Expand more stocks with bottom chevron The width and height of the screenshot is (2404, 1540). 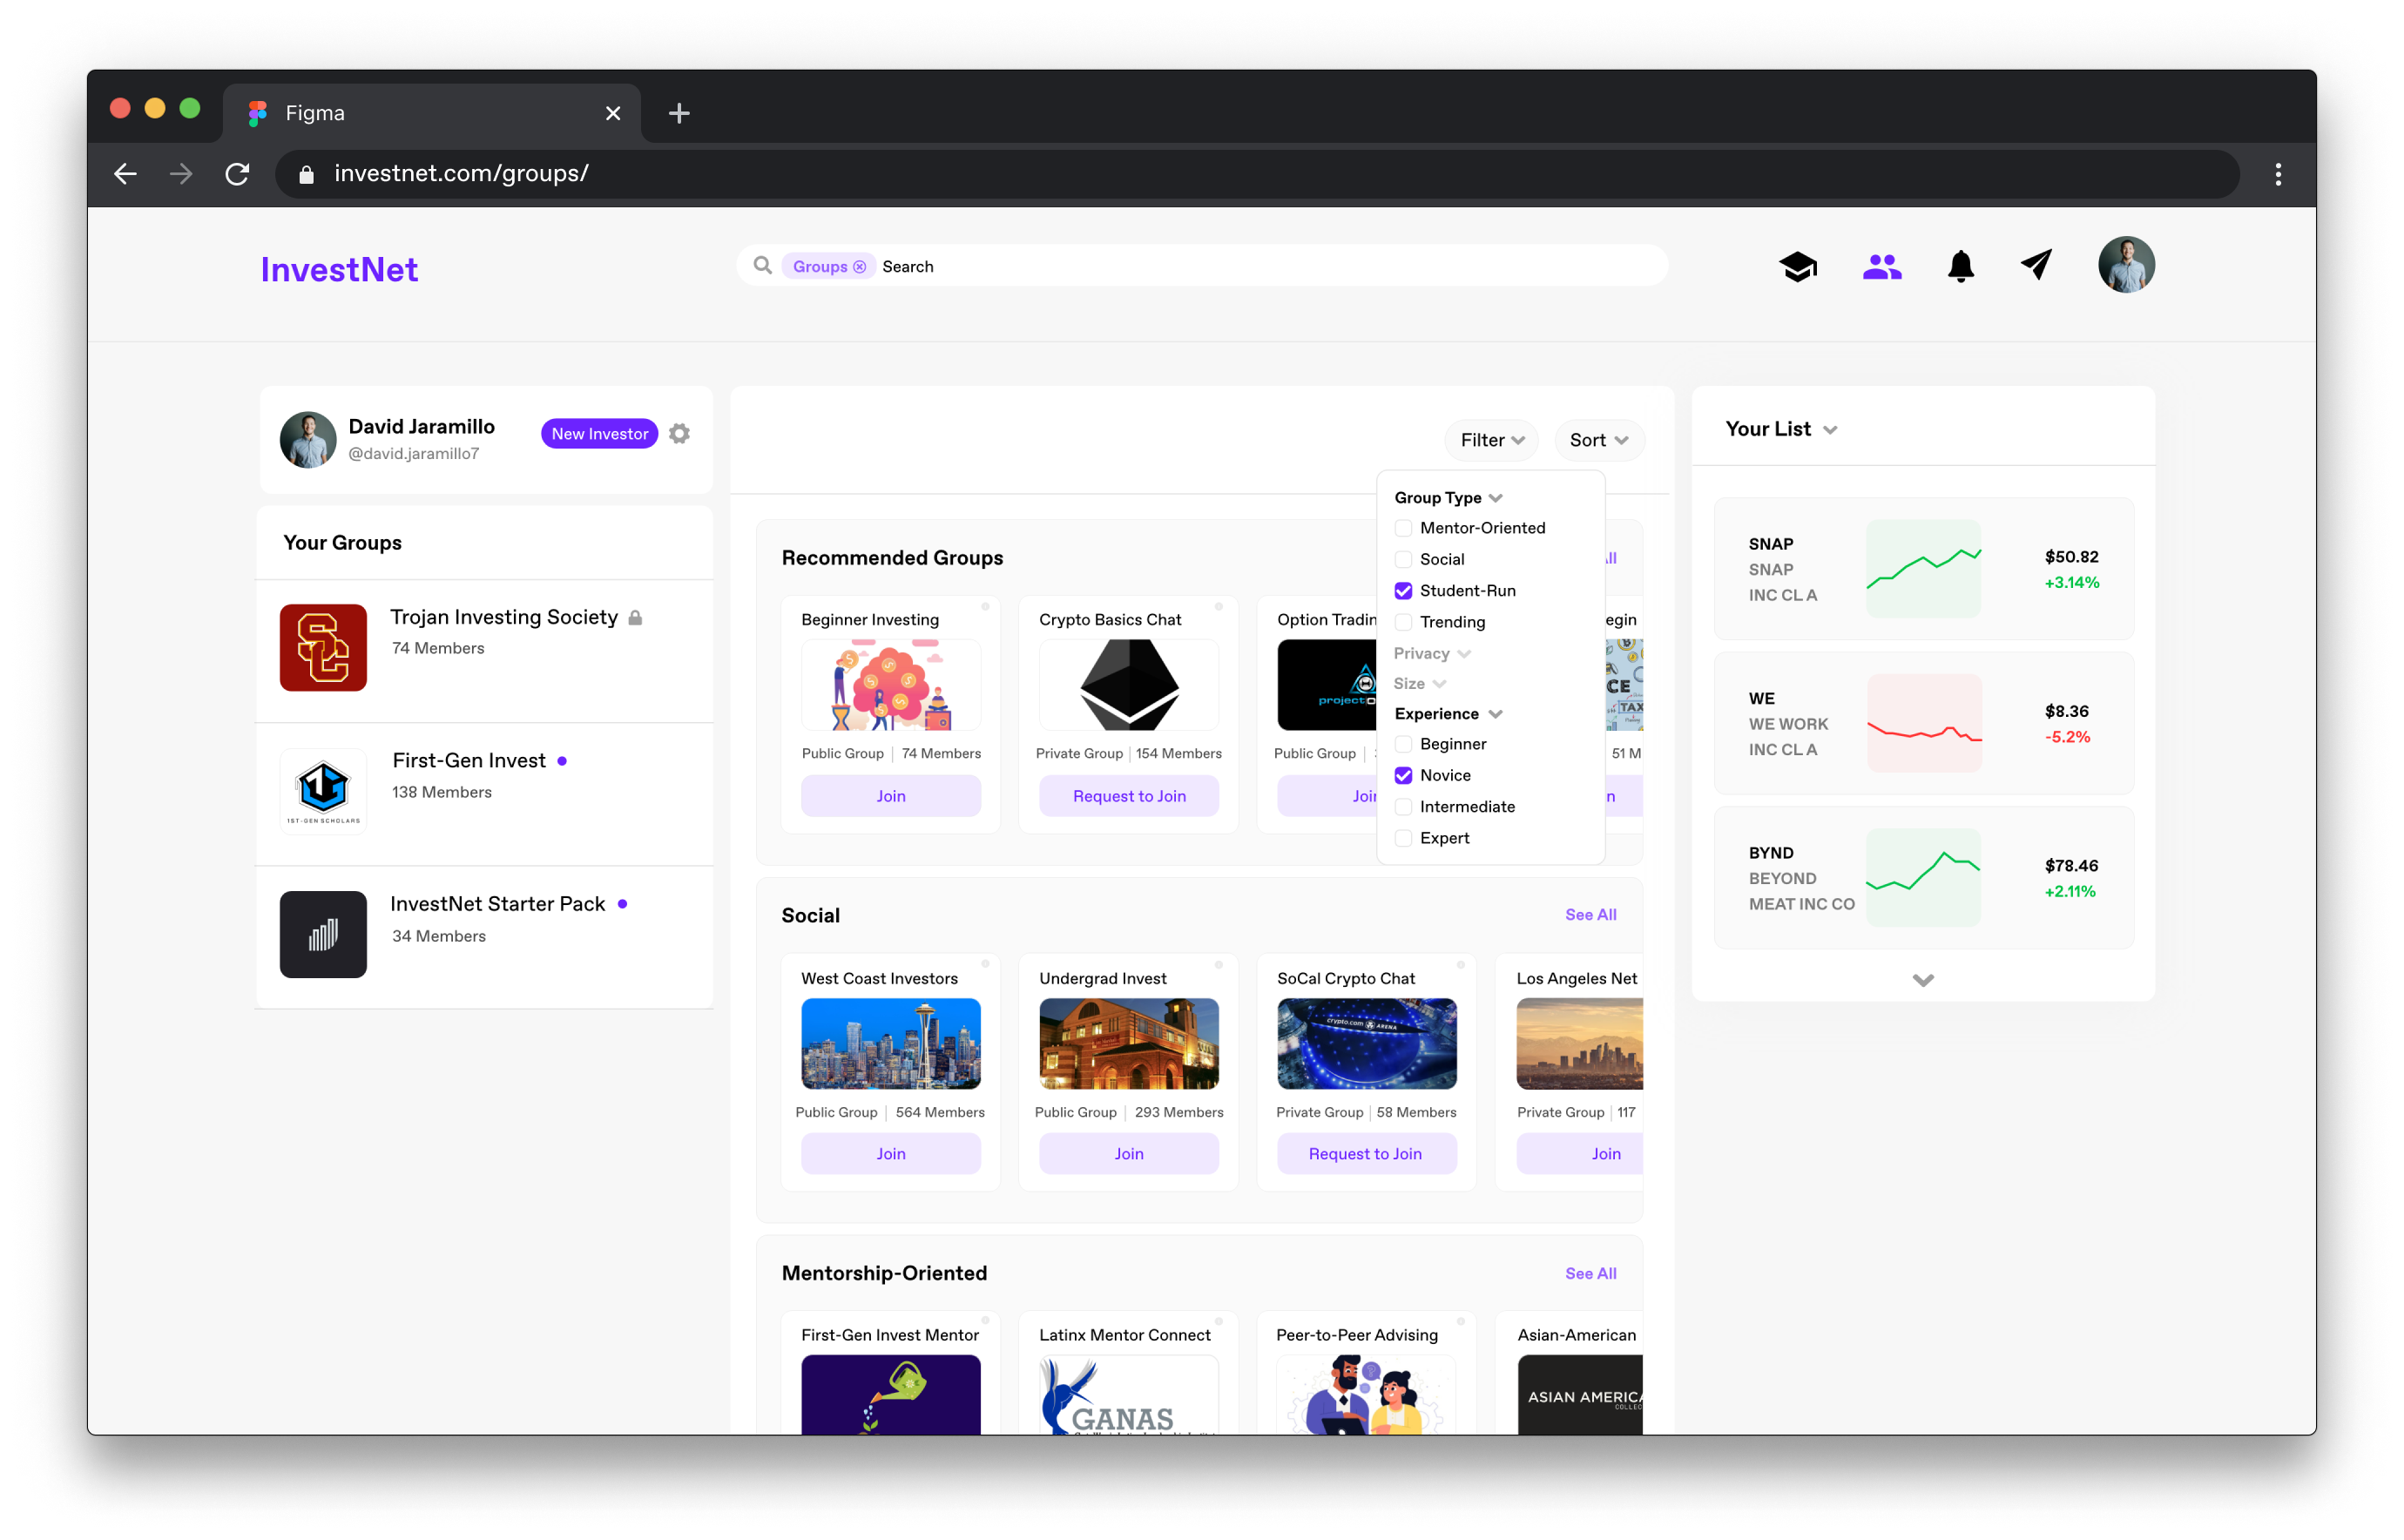(1922, 980)
